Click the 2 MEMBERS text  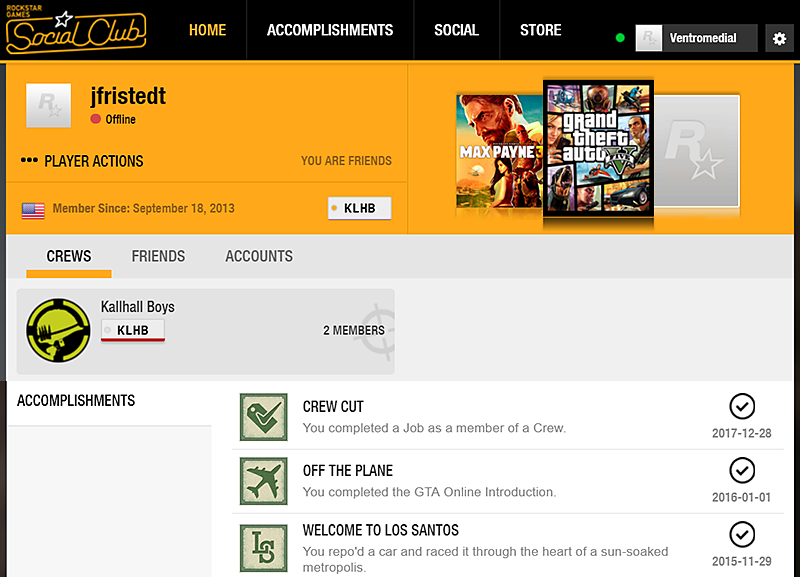click(x=354, y=331)
